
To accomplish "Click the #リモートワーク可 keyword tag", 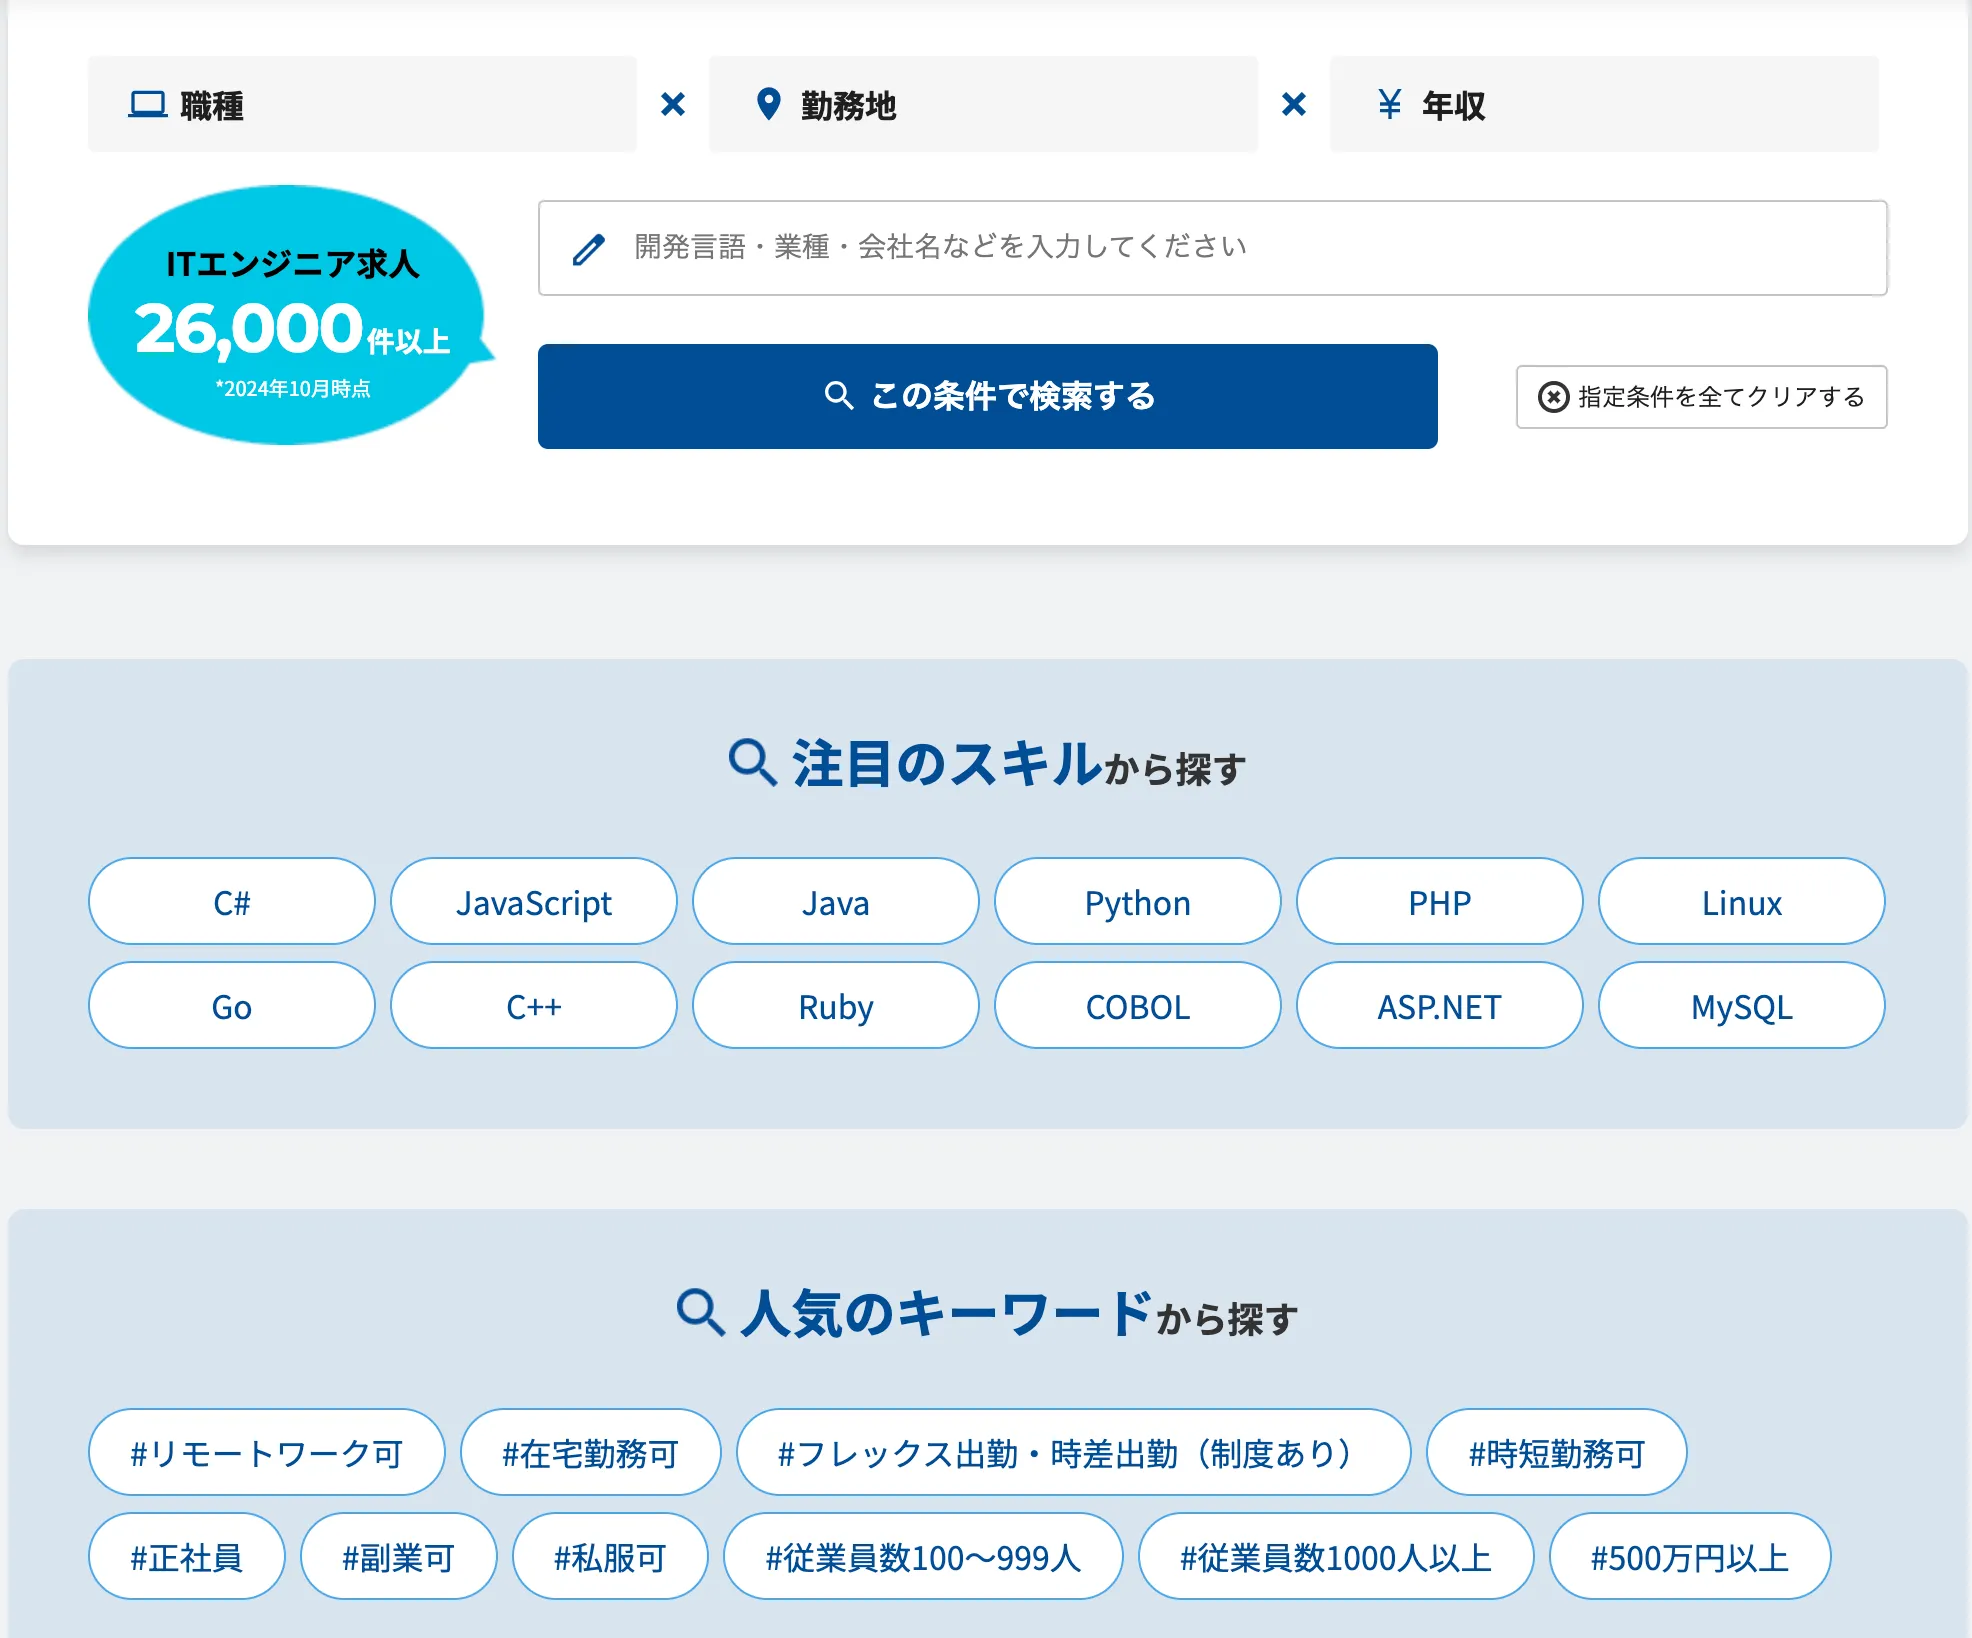I will tap(267, 1453).
